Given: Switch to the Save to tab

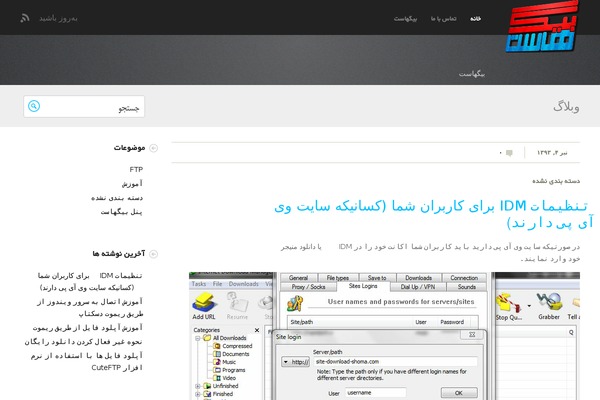Looking at the screenshot, I should click(377, 278).
